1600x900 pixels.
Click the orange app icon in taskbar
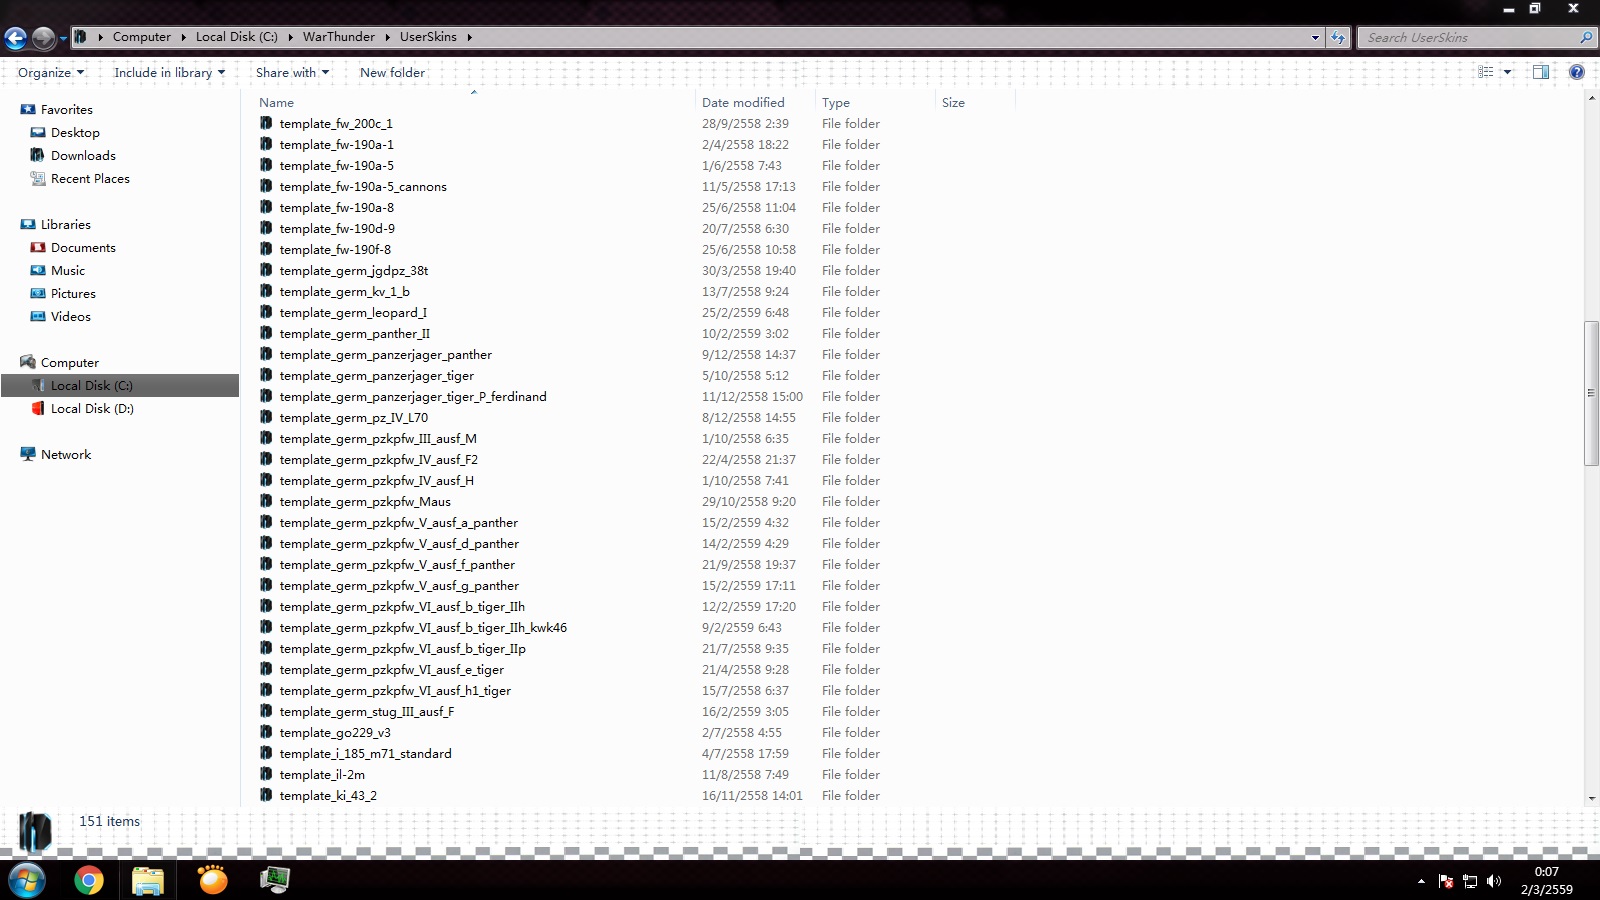[212, 880]
